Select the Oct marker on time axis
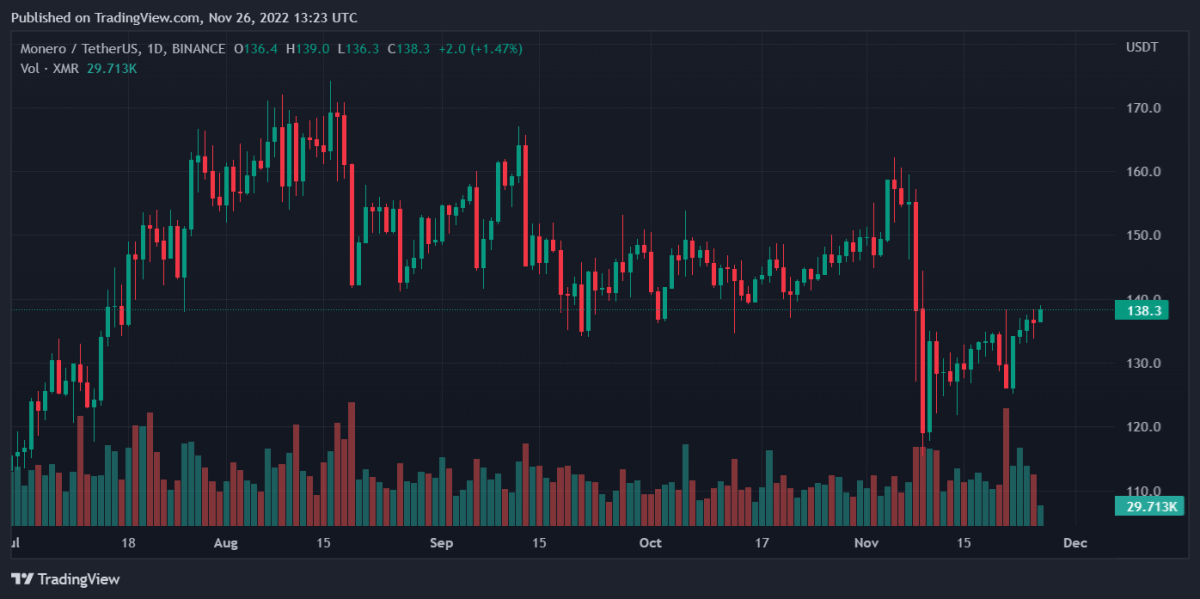 [650, 543]
